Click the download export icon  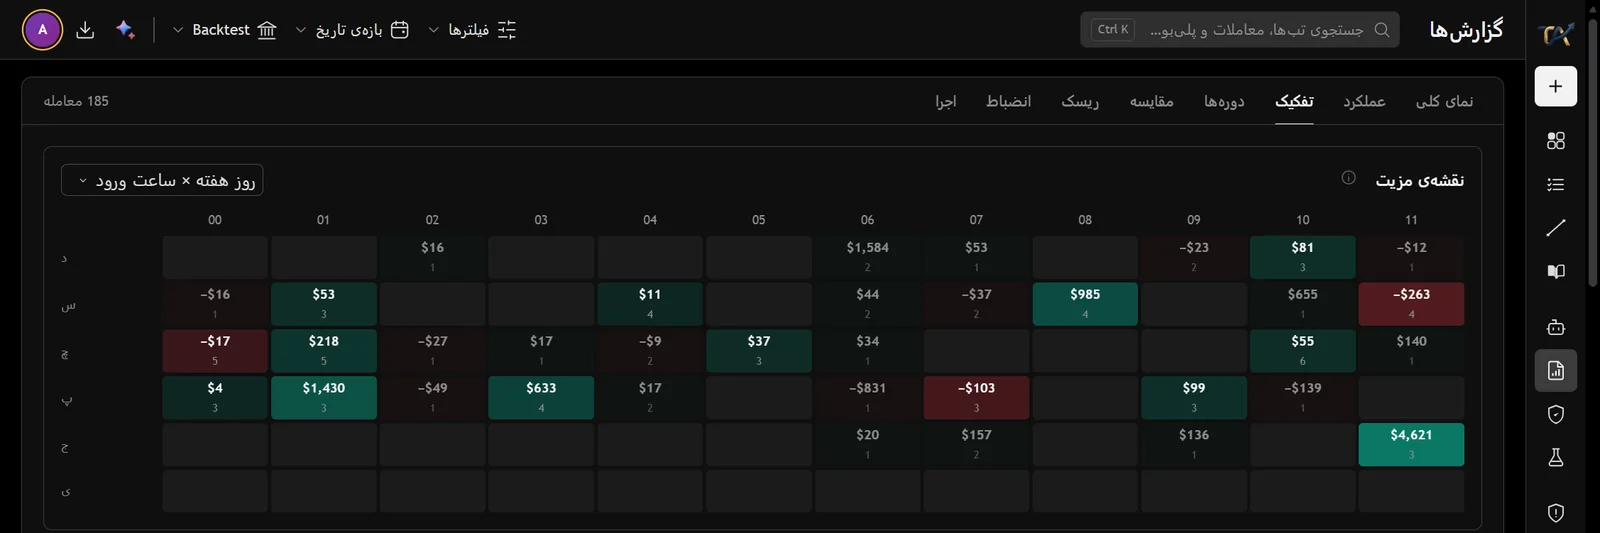[x=85, y=30]
